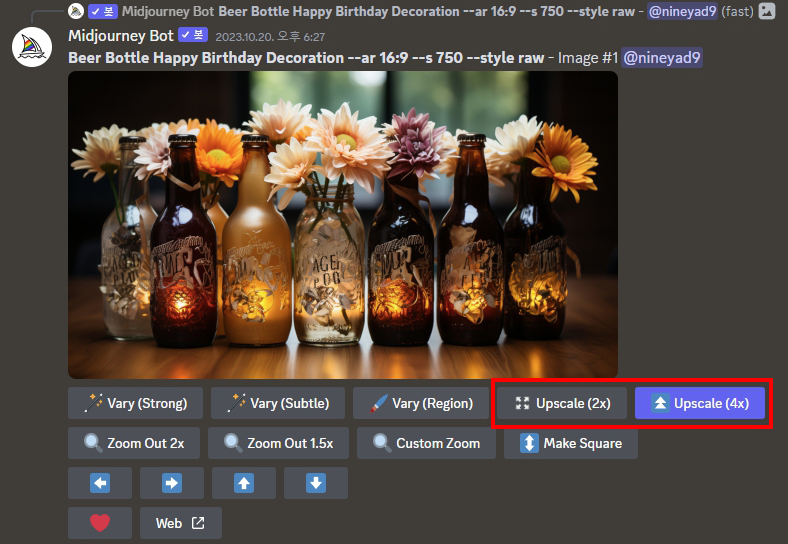This screenshot has height=544, width=788.
Task: Click the bot badge in reply preview
Action: click(103, 11)
